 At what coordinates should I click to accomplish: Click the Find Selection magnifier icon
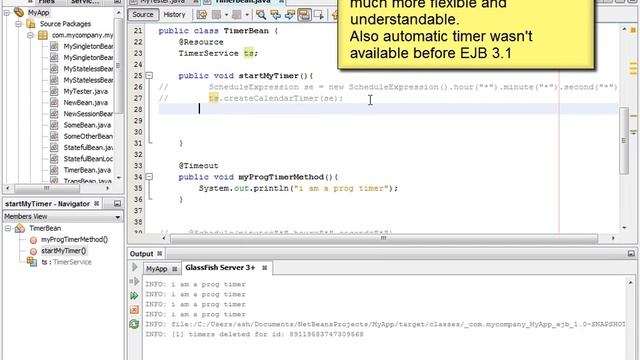pos(261,15)
